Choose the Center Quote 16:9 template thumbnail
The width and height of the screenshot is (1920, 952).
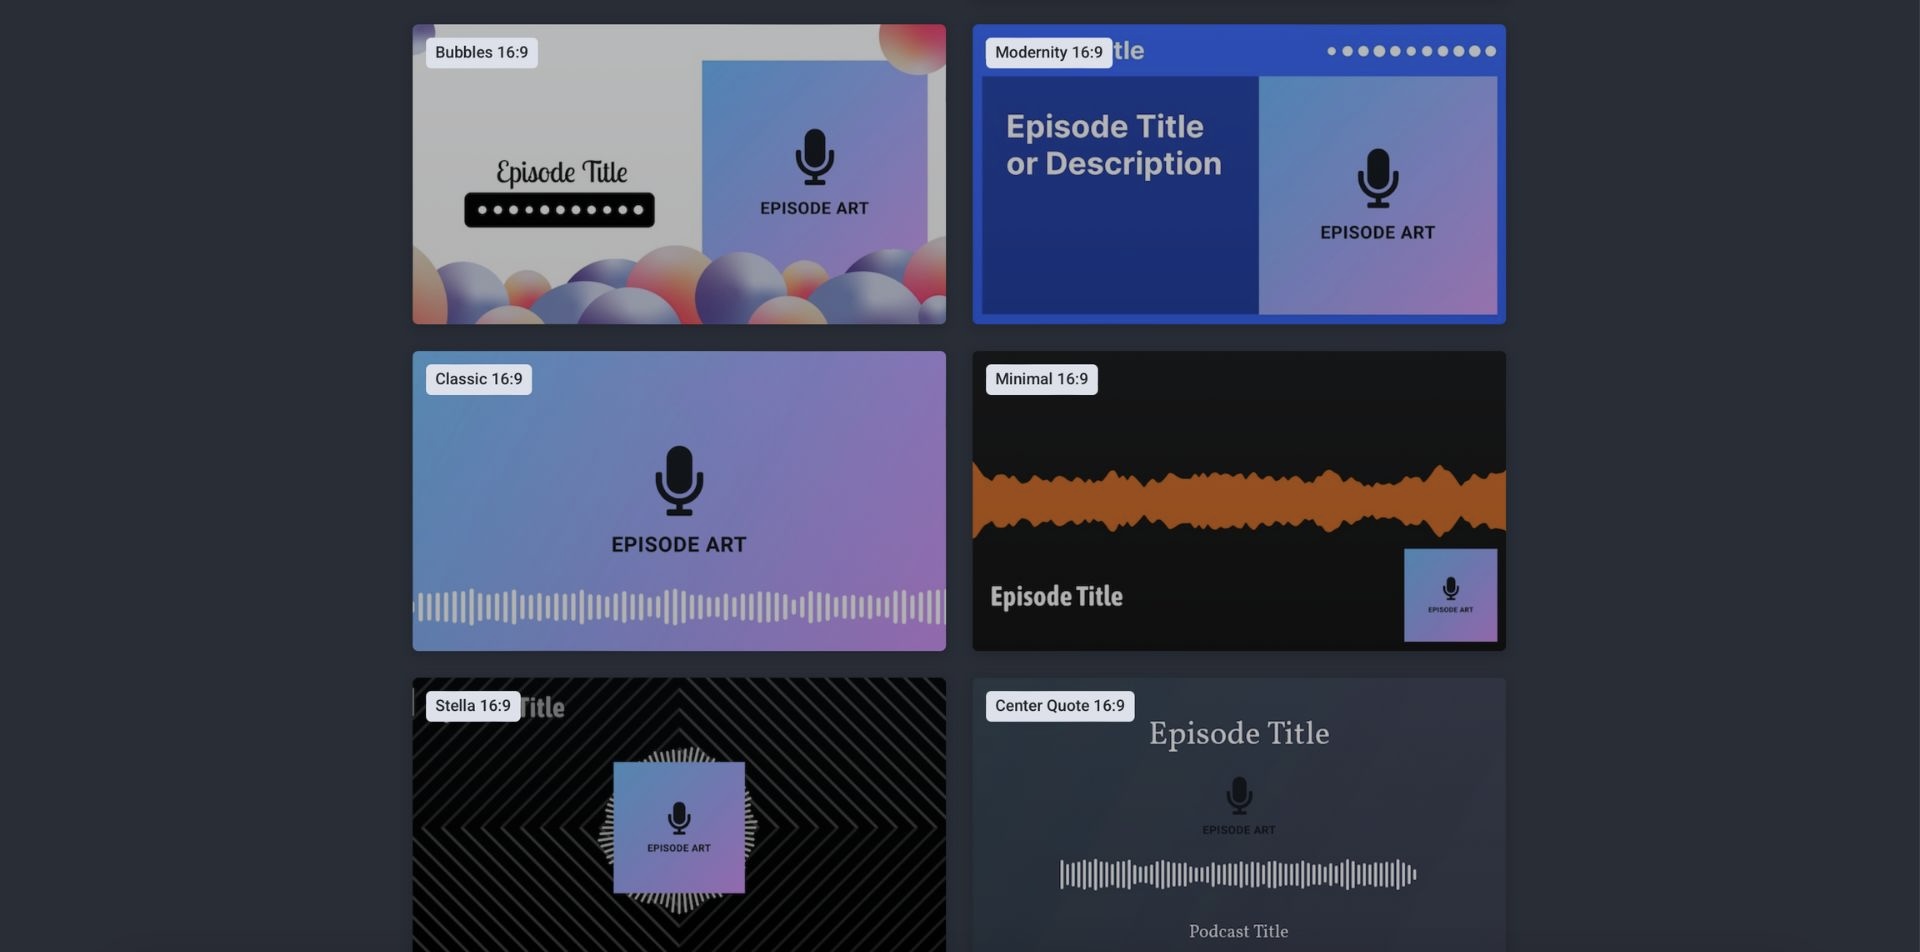1239,815
